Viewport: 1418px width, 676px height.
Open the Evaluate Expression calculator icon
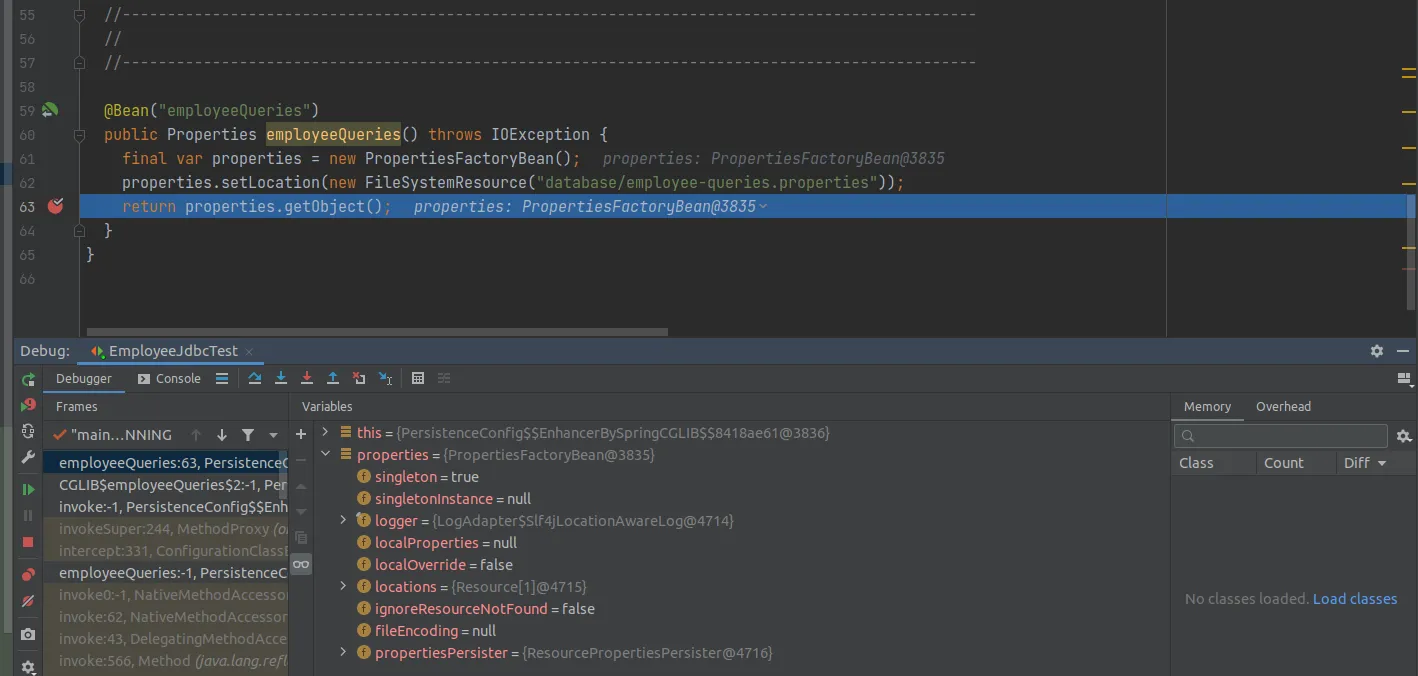coord(418,379)
